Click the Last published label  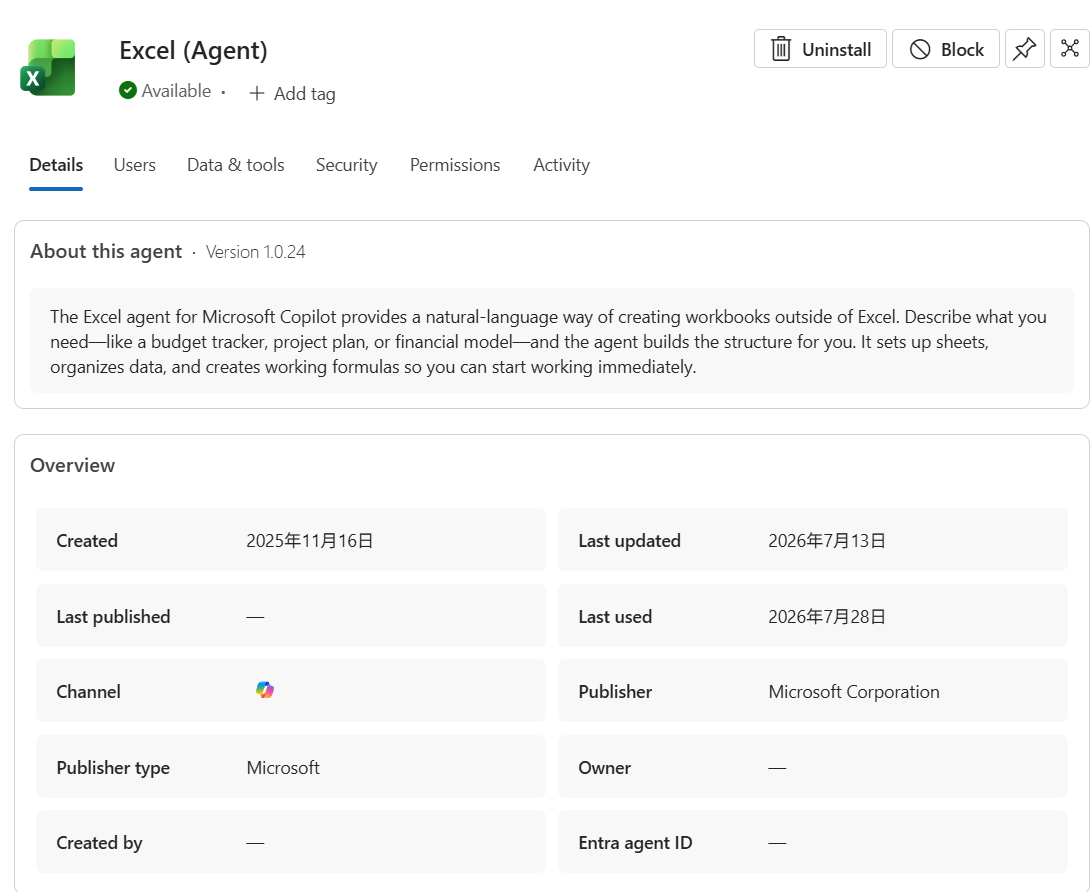pyautogui.click(x=113, y=616)
